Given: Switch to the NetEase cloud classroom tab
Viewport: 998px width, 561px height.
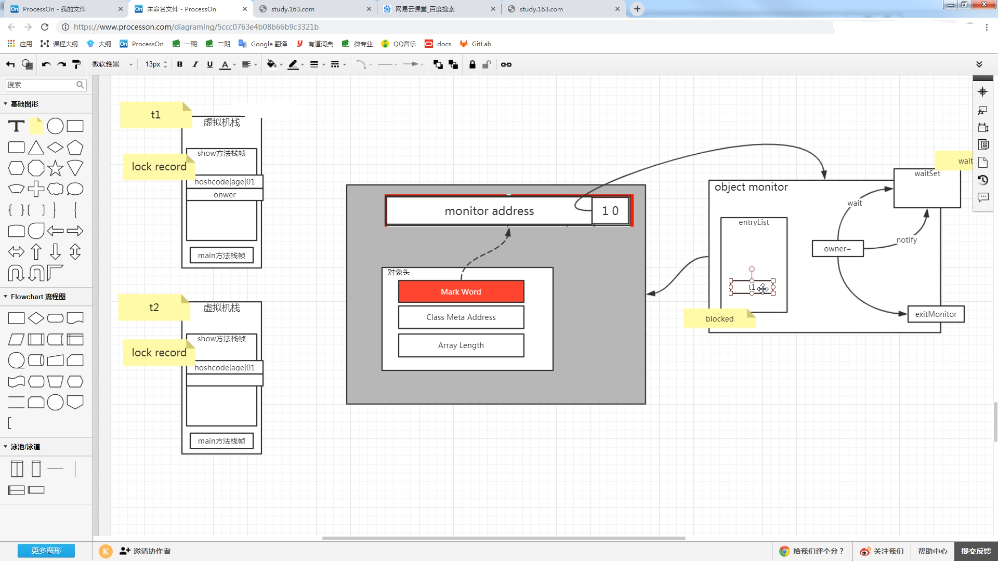Looking at the screenshot, I should click(439, 9).
